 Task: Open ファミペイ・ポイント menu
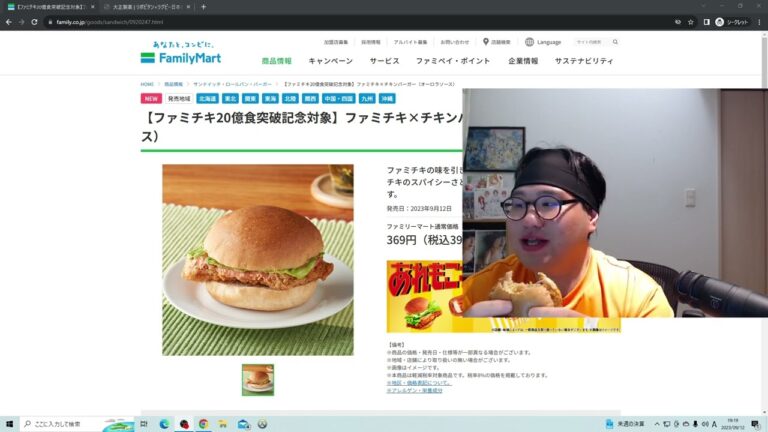click(453, 61)
